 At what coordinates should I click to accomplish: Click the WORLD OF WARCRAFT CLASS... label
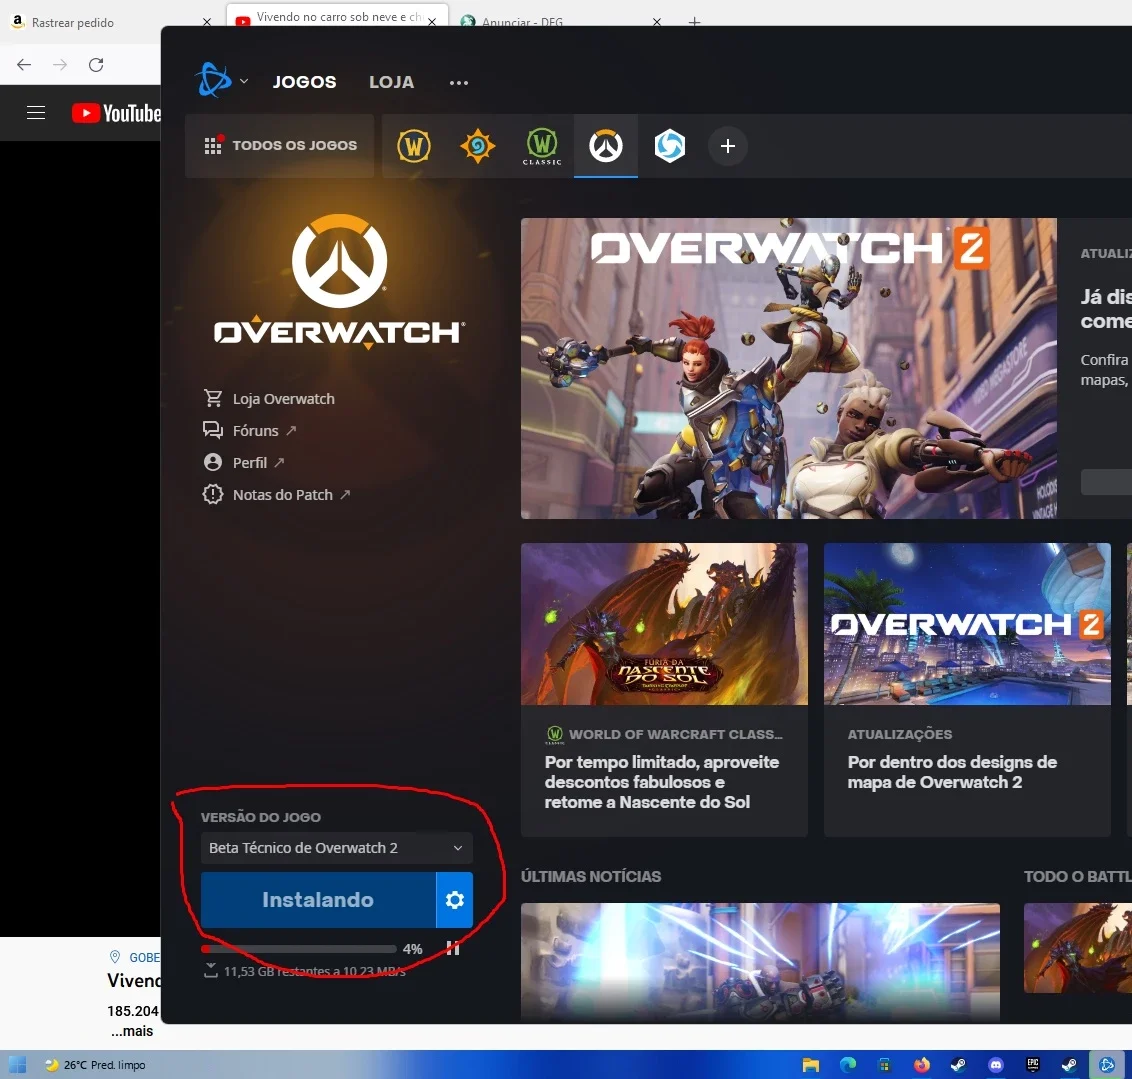676,735
